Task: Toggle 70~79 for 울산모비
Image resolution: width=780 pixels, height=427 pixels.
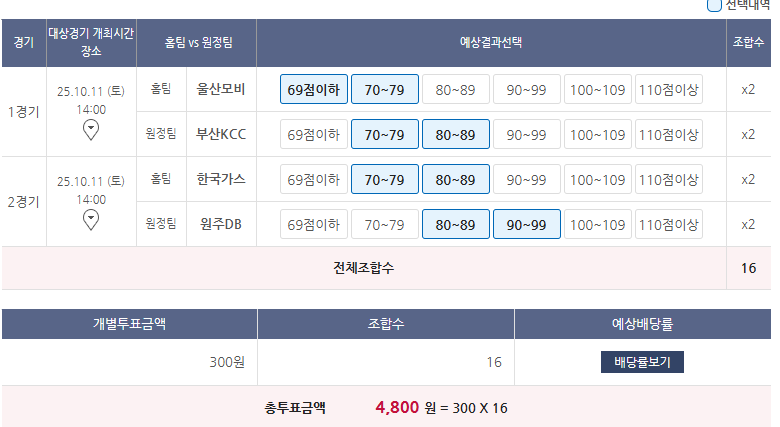Action: click(x=385, y=90)
